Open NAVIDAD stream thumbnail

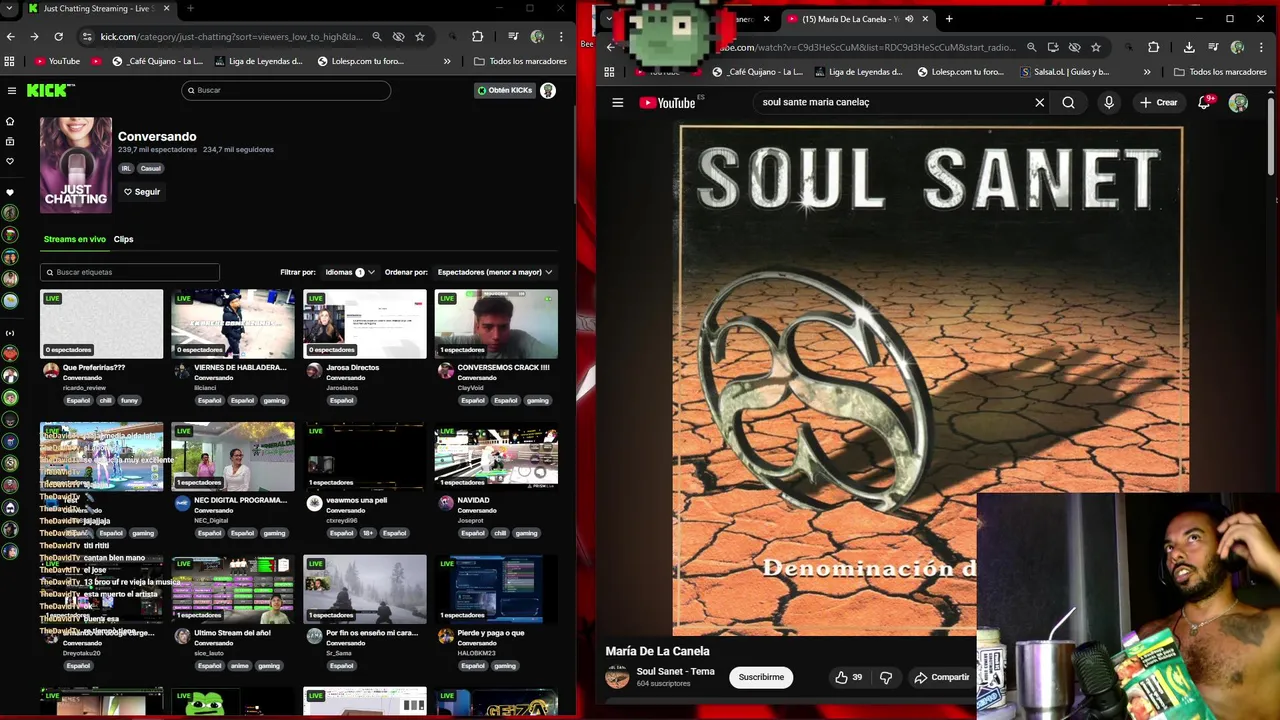[x=496, y=457]
